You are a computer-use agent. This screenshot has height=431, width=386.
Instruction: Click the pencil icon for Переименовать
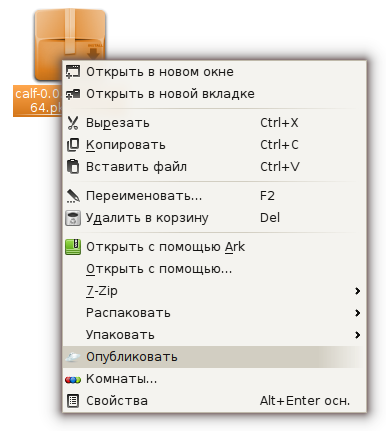click(73, 196)
